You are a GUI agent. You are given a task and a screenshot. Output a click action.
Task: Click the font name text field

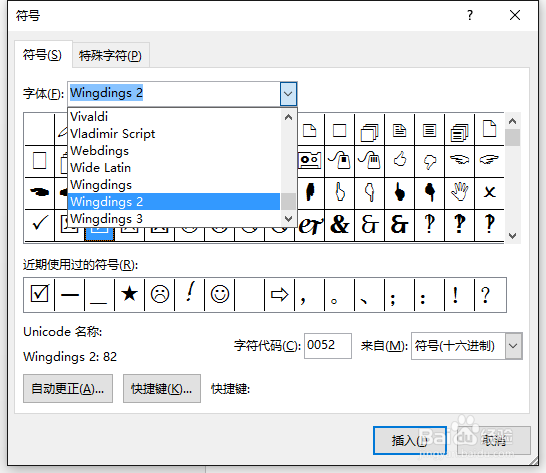click(x=174, y=94)
